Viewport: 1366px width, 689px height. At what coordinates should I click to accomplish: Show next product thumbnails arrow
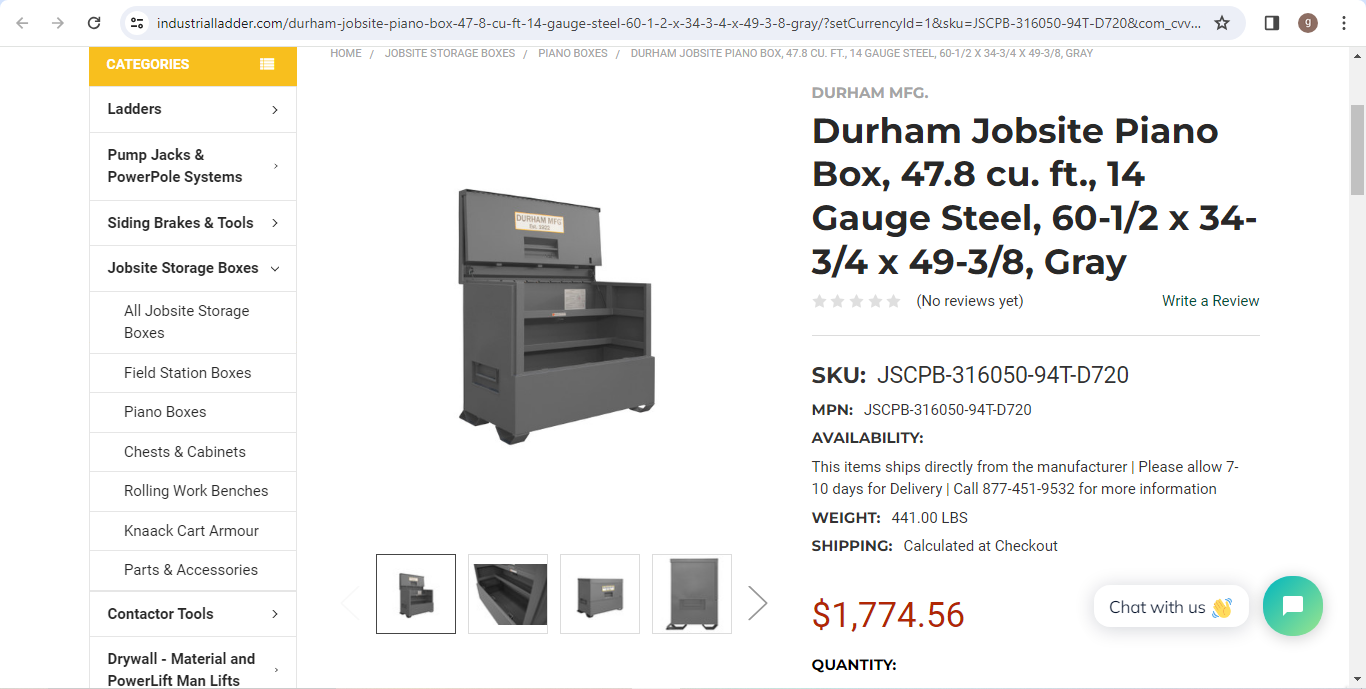tap(758, 602)
